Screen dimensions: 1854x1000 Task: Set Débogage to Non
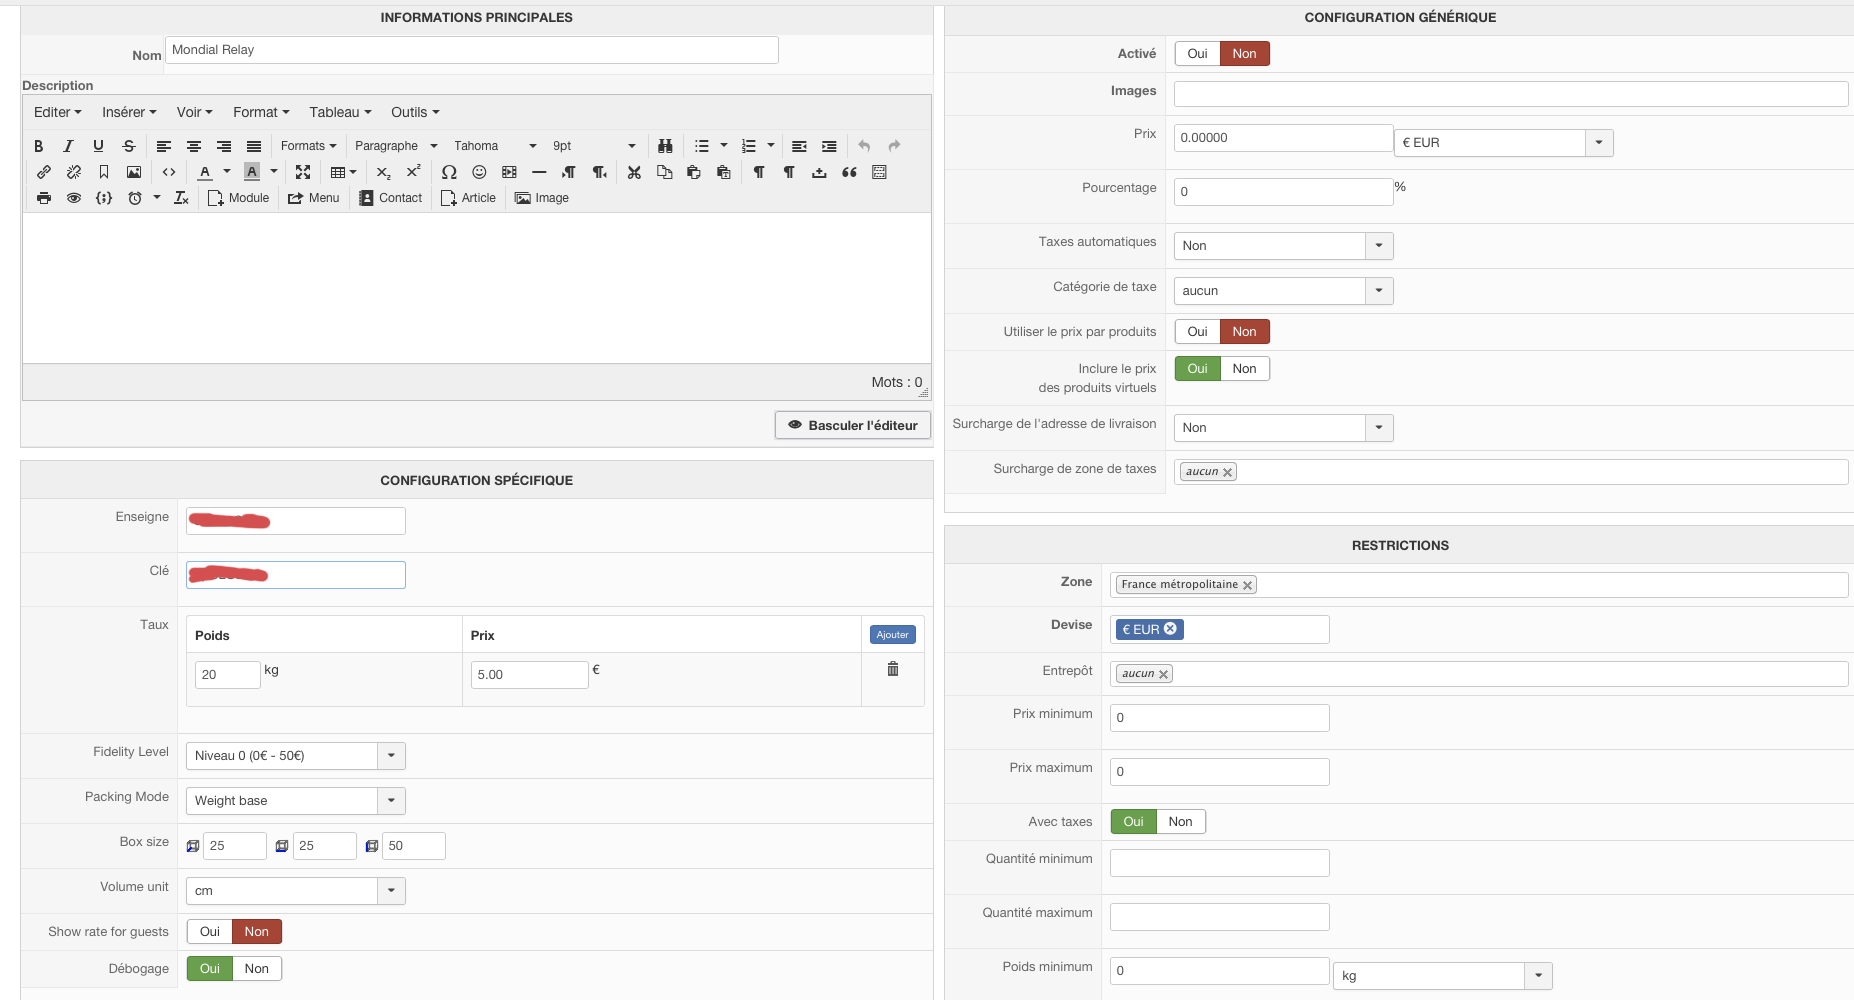pyautogui.click(x=256, y=968)
